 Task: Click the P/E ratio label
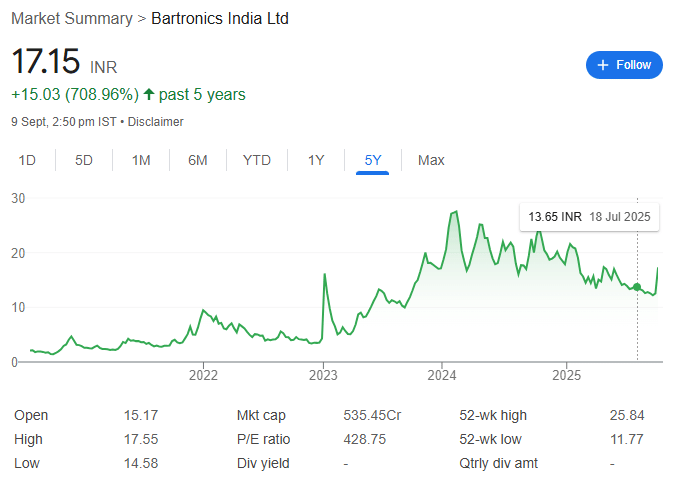263,439
